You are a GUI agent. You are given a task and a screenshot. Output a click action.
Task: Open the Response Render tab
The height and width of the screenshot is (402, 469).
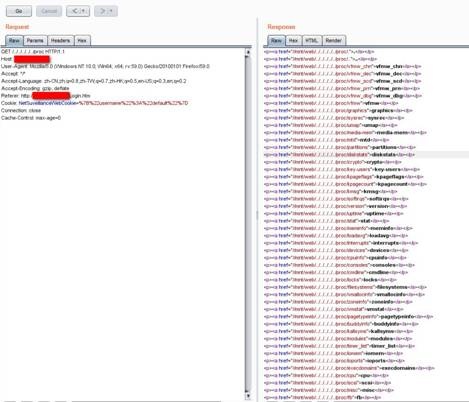pos(333,40)
